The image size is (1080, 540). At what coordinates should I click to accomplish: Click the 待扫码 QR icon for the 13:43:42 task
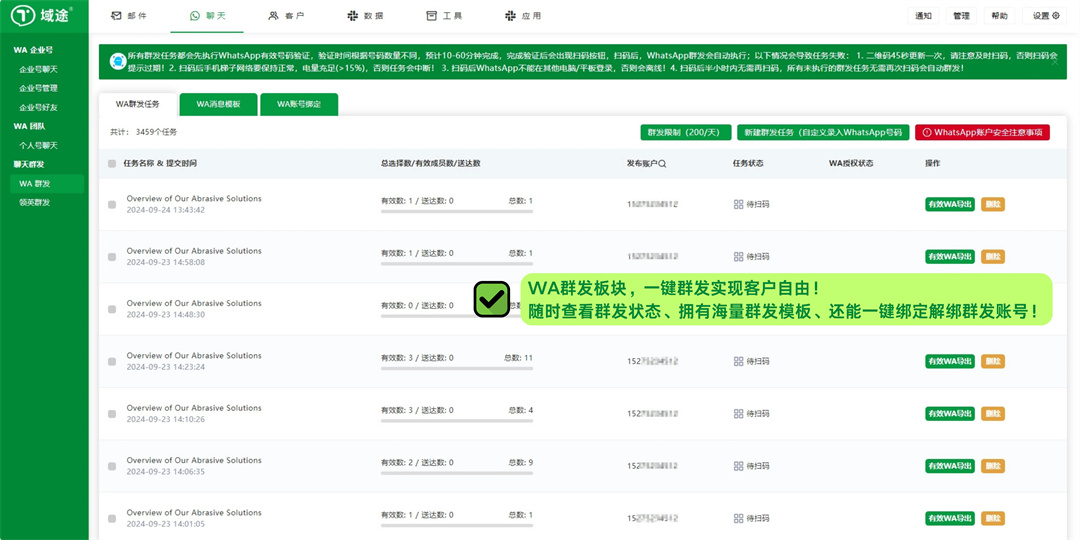(x=738, y=204)
